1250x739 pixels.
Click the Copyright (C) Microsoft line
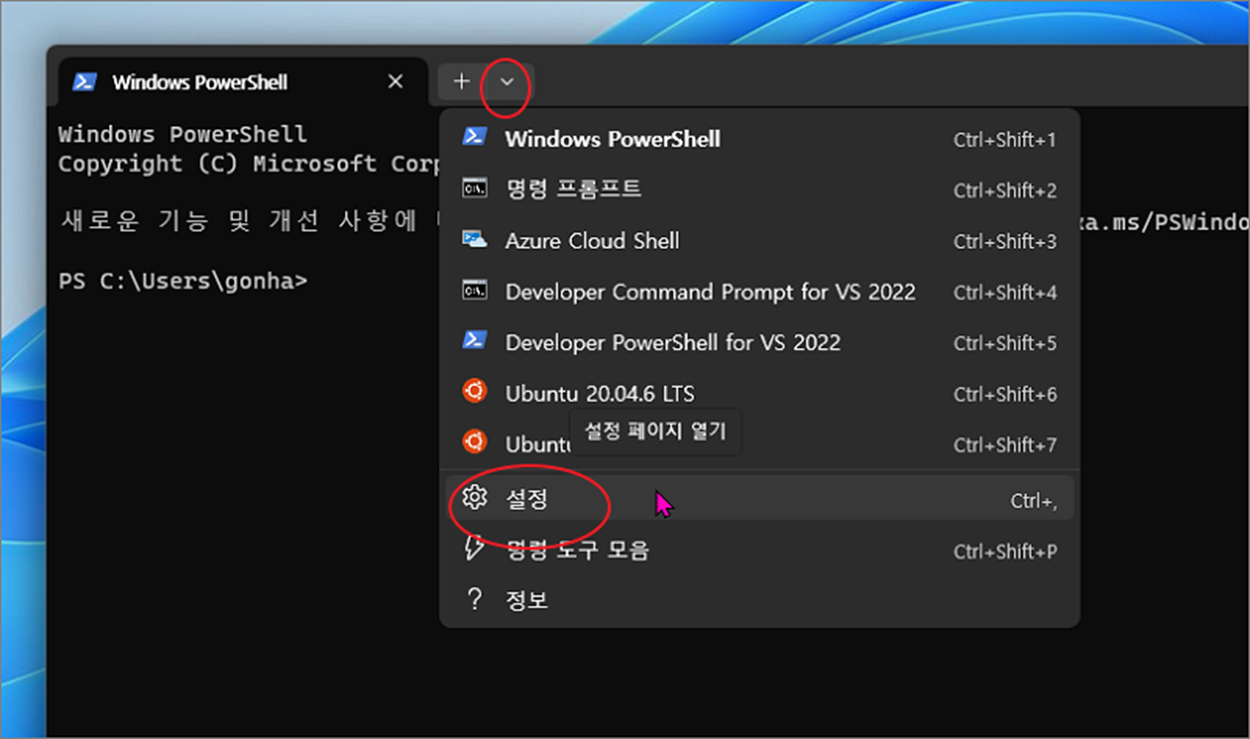pos(249,164)
